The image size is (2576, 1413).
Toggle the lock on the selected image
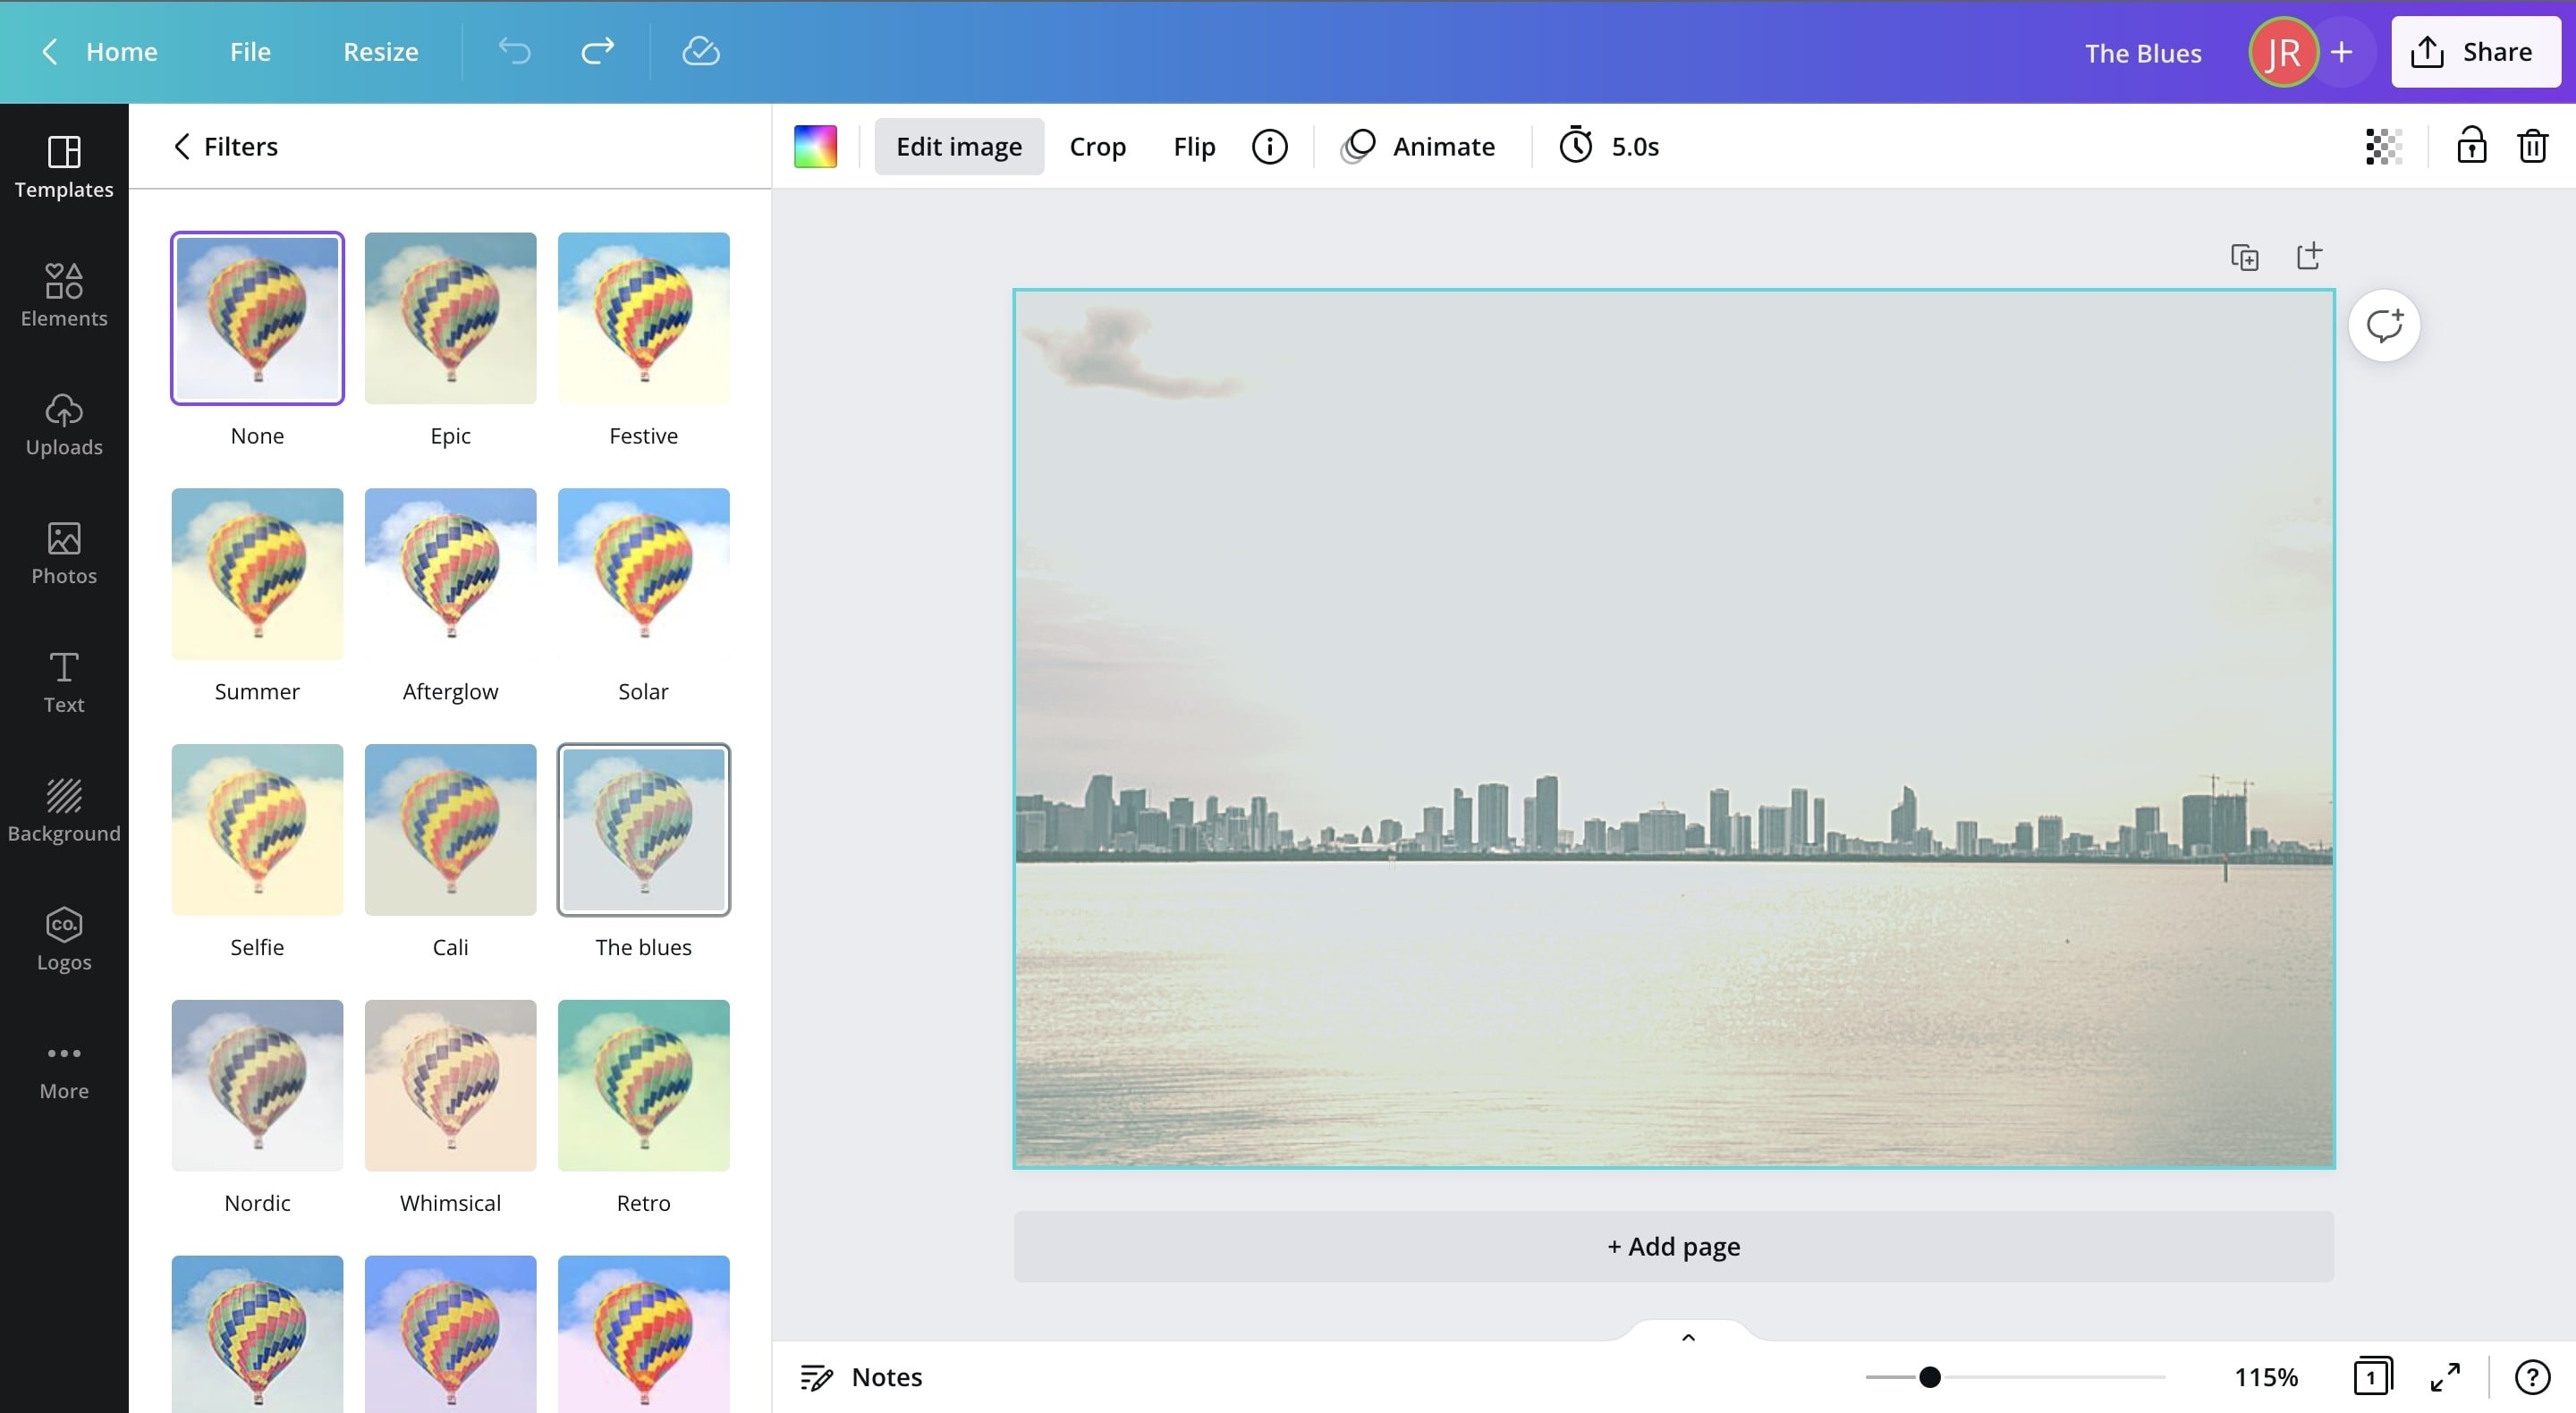pos(2471,146)
